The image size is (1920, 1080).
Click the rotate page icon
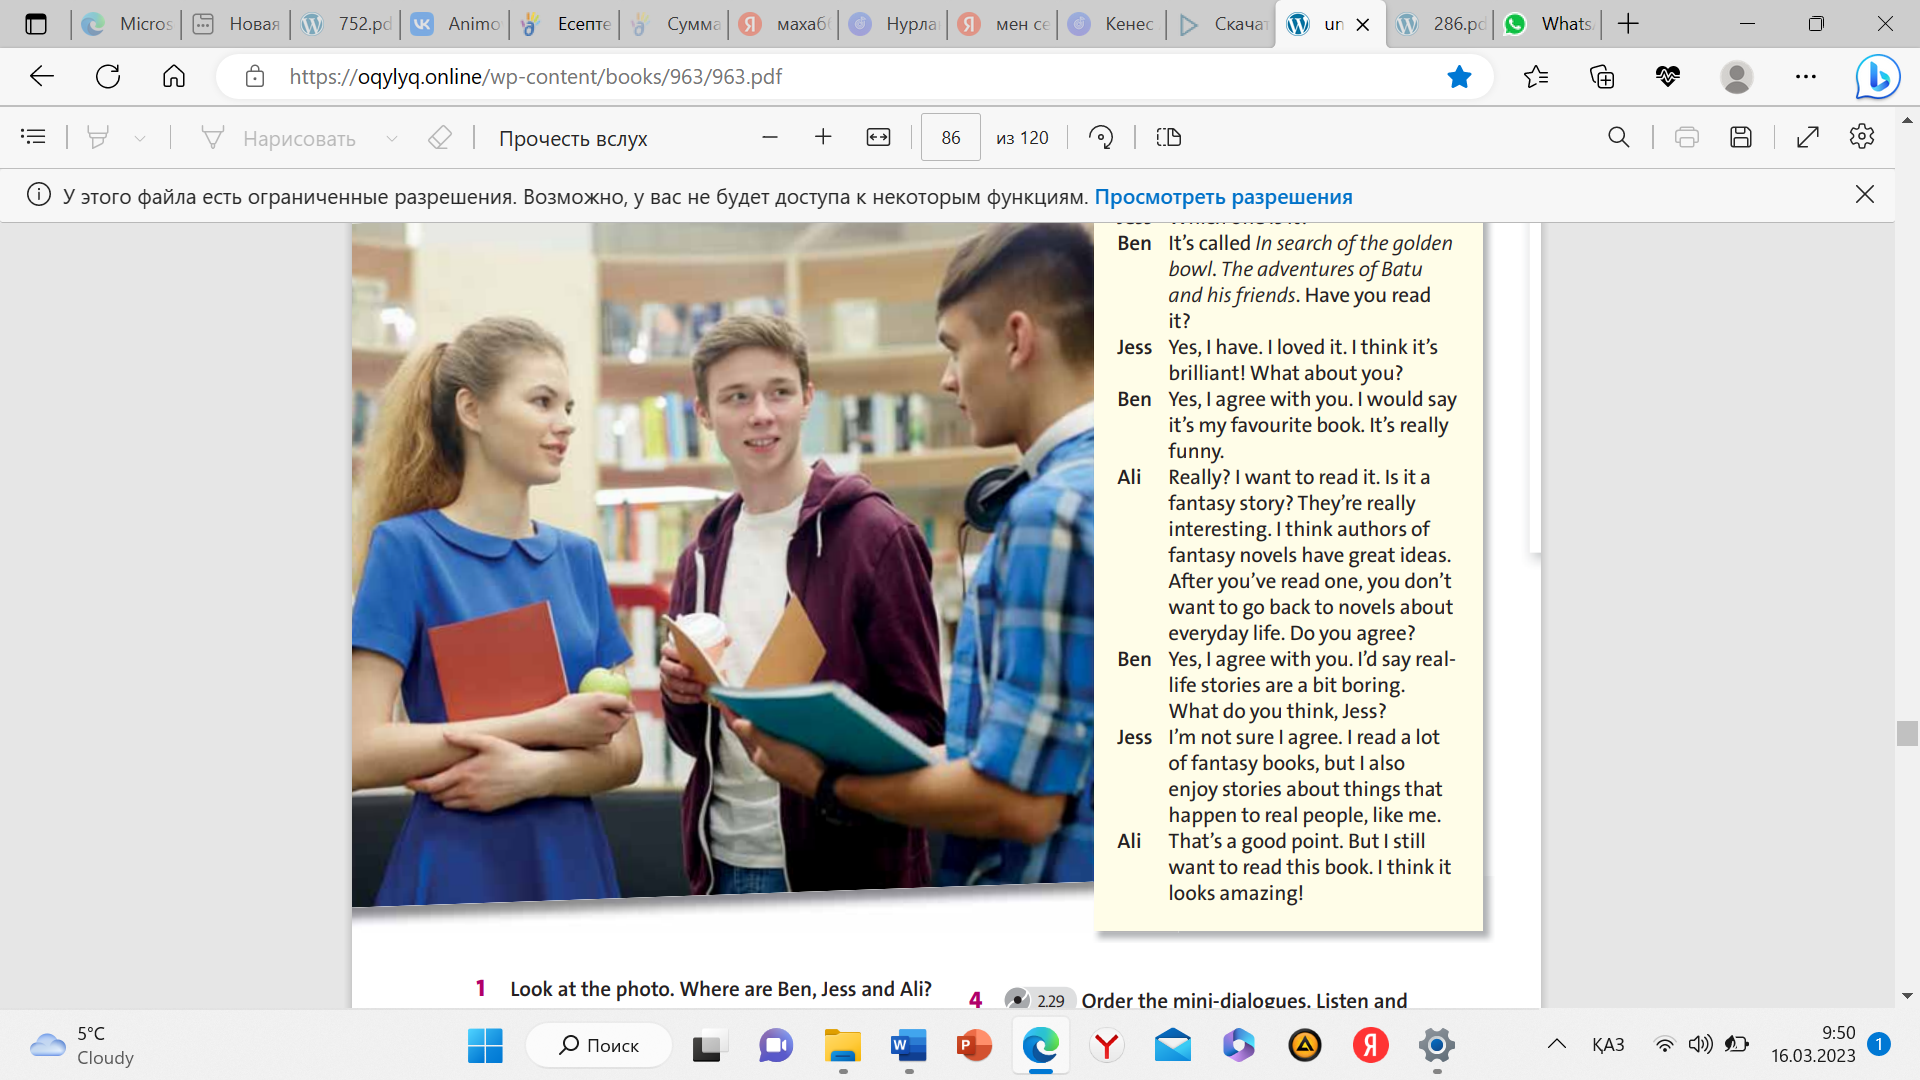(x=1101, y=137)
